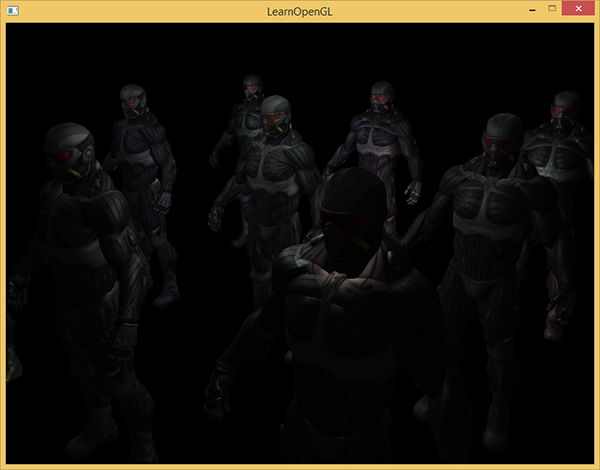
Task: Pick the small distant soldier at top center
Action: tap(251, 88)
